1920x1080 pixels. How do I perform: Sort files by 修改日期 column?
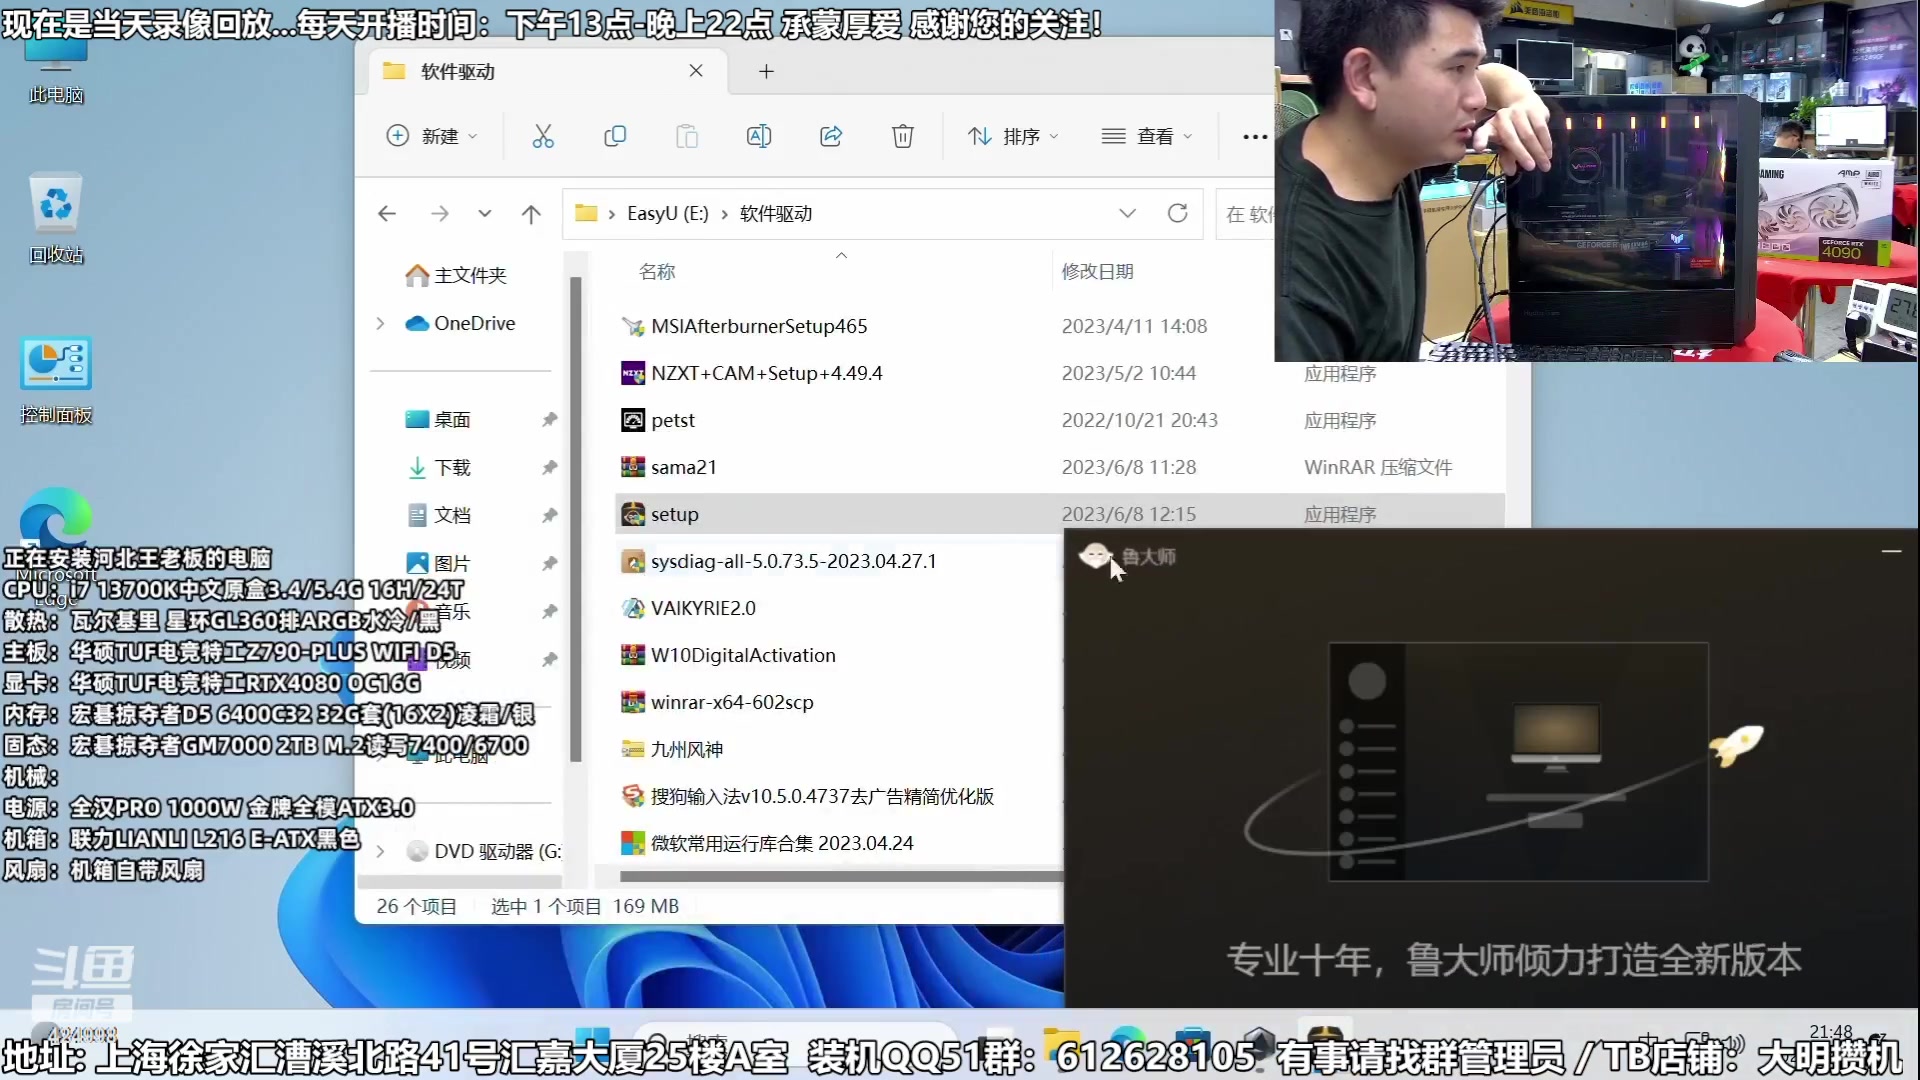1097,271
